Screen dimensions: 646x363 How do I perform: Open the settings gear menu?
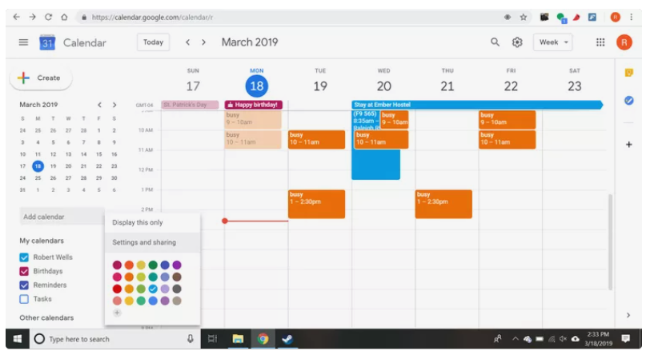[x=517, y=42]
